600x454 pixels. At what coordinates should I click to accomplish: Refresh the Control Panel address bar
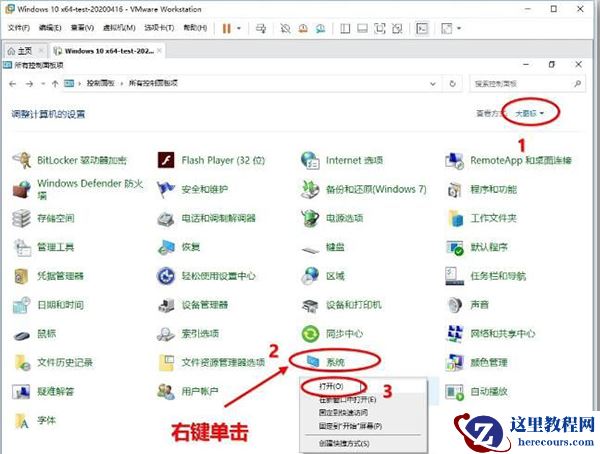coord(452,83)
